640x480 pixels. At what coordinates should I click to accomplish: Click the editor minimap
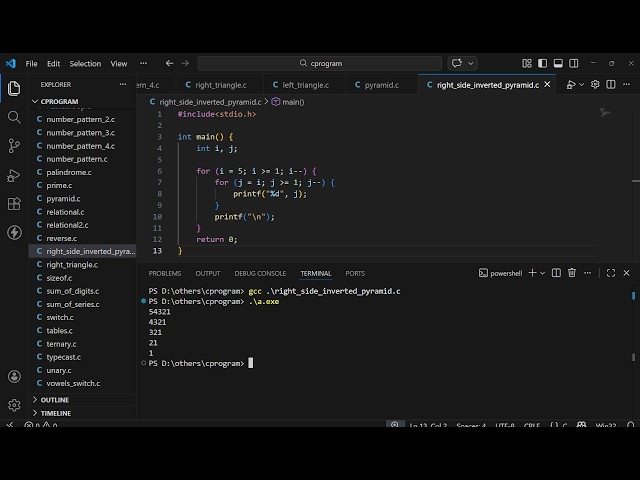[605, 112]
